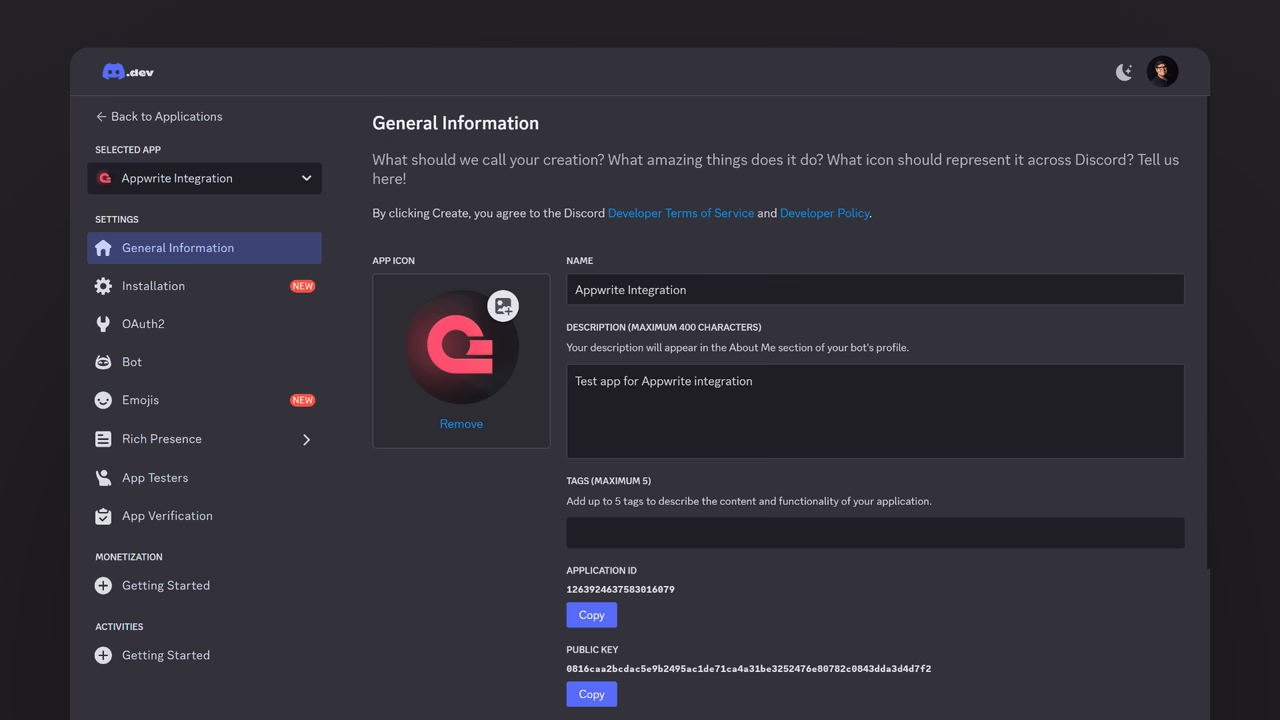Click the Tags input field

point(875,533)
